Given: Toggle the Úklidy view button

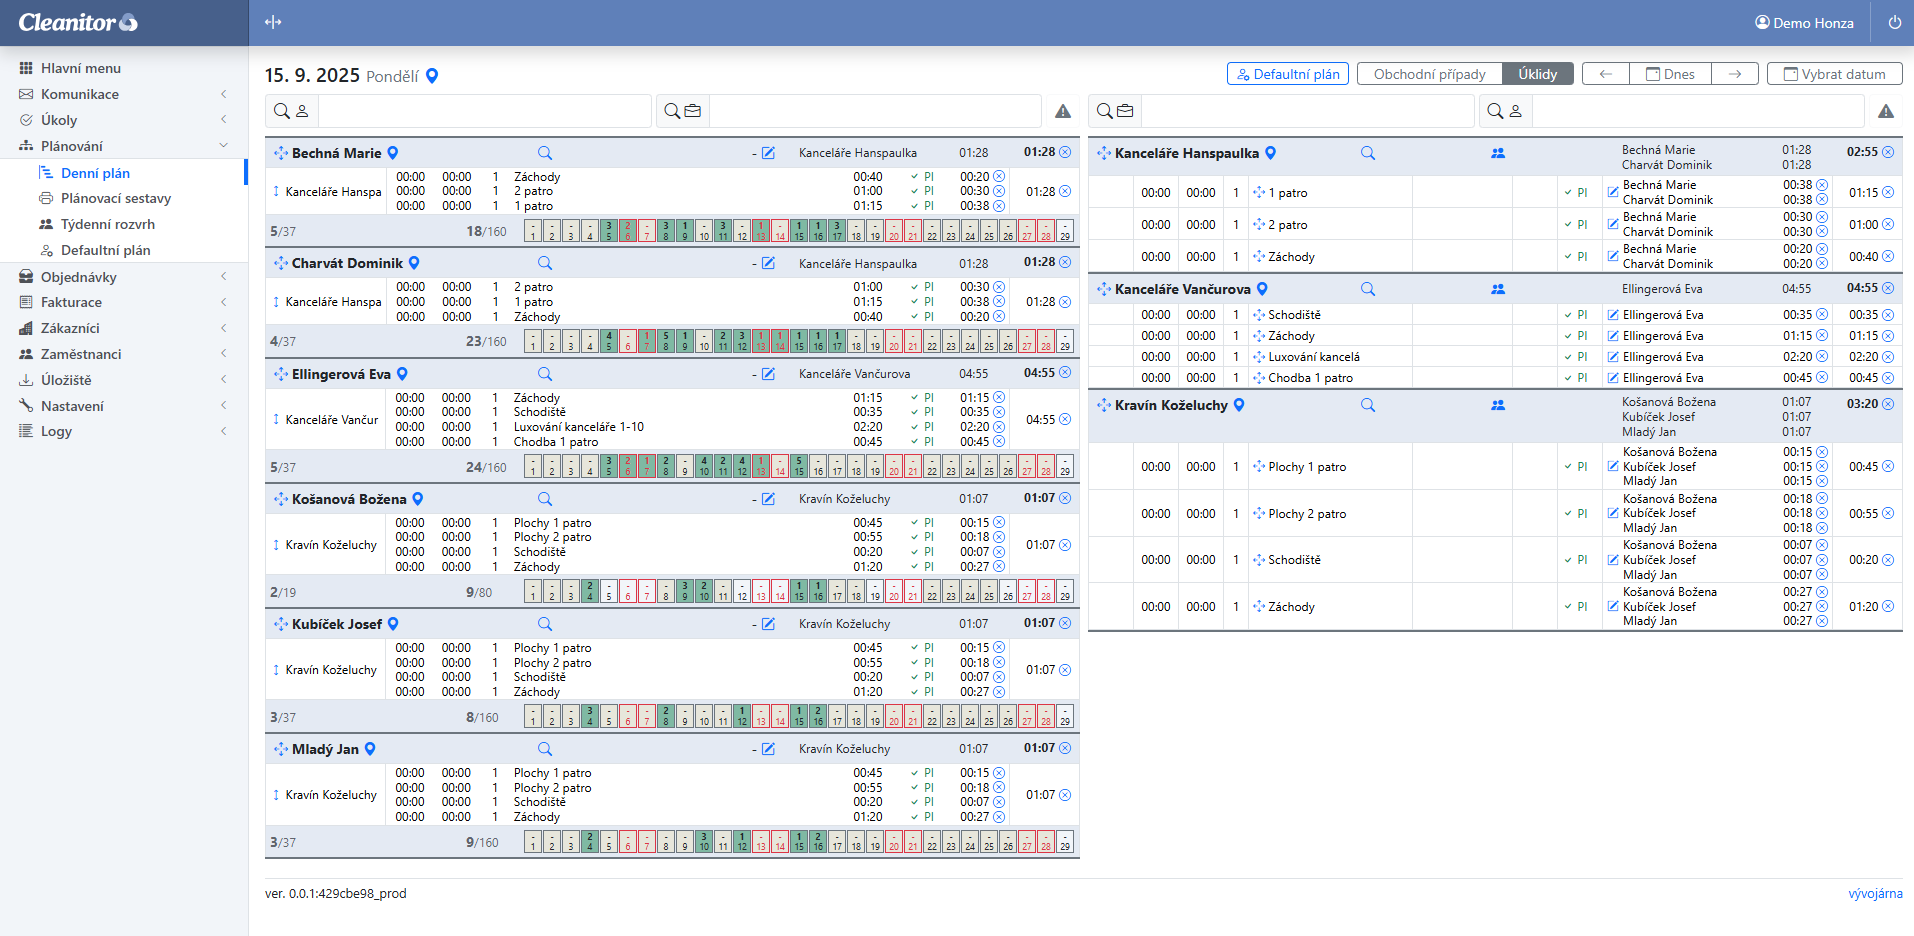Looking at the screenshot, I should click(x=1537, y=74).
